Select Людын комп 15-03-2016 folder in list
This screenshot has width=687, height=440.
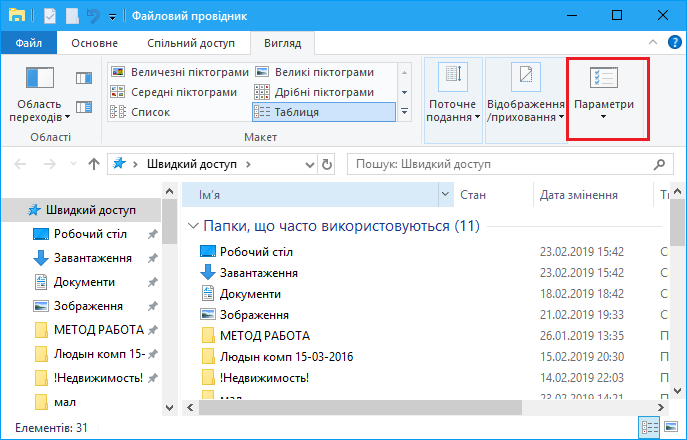tap(426, 357)
